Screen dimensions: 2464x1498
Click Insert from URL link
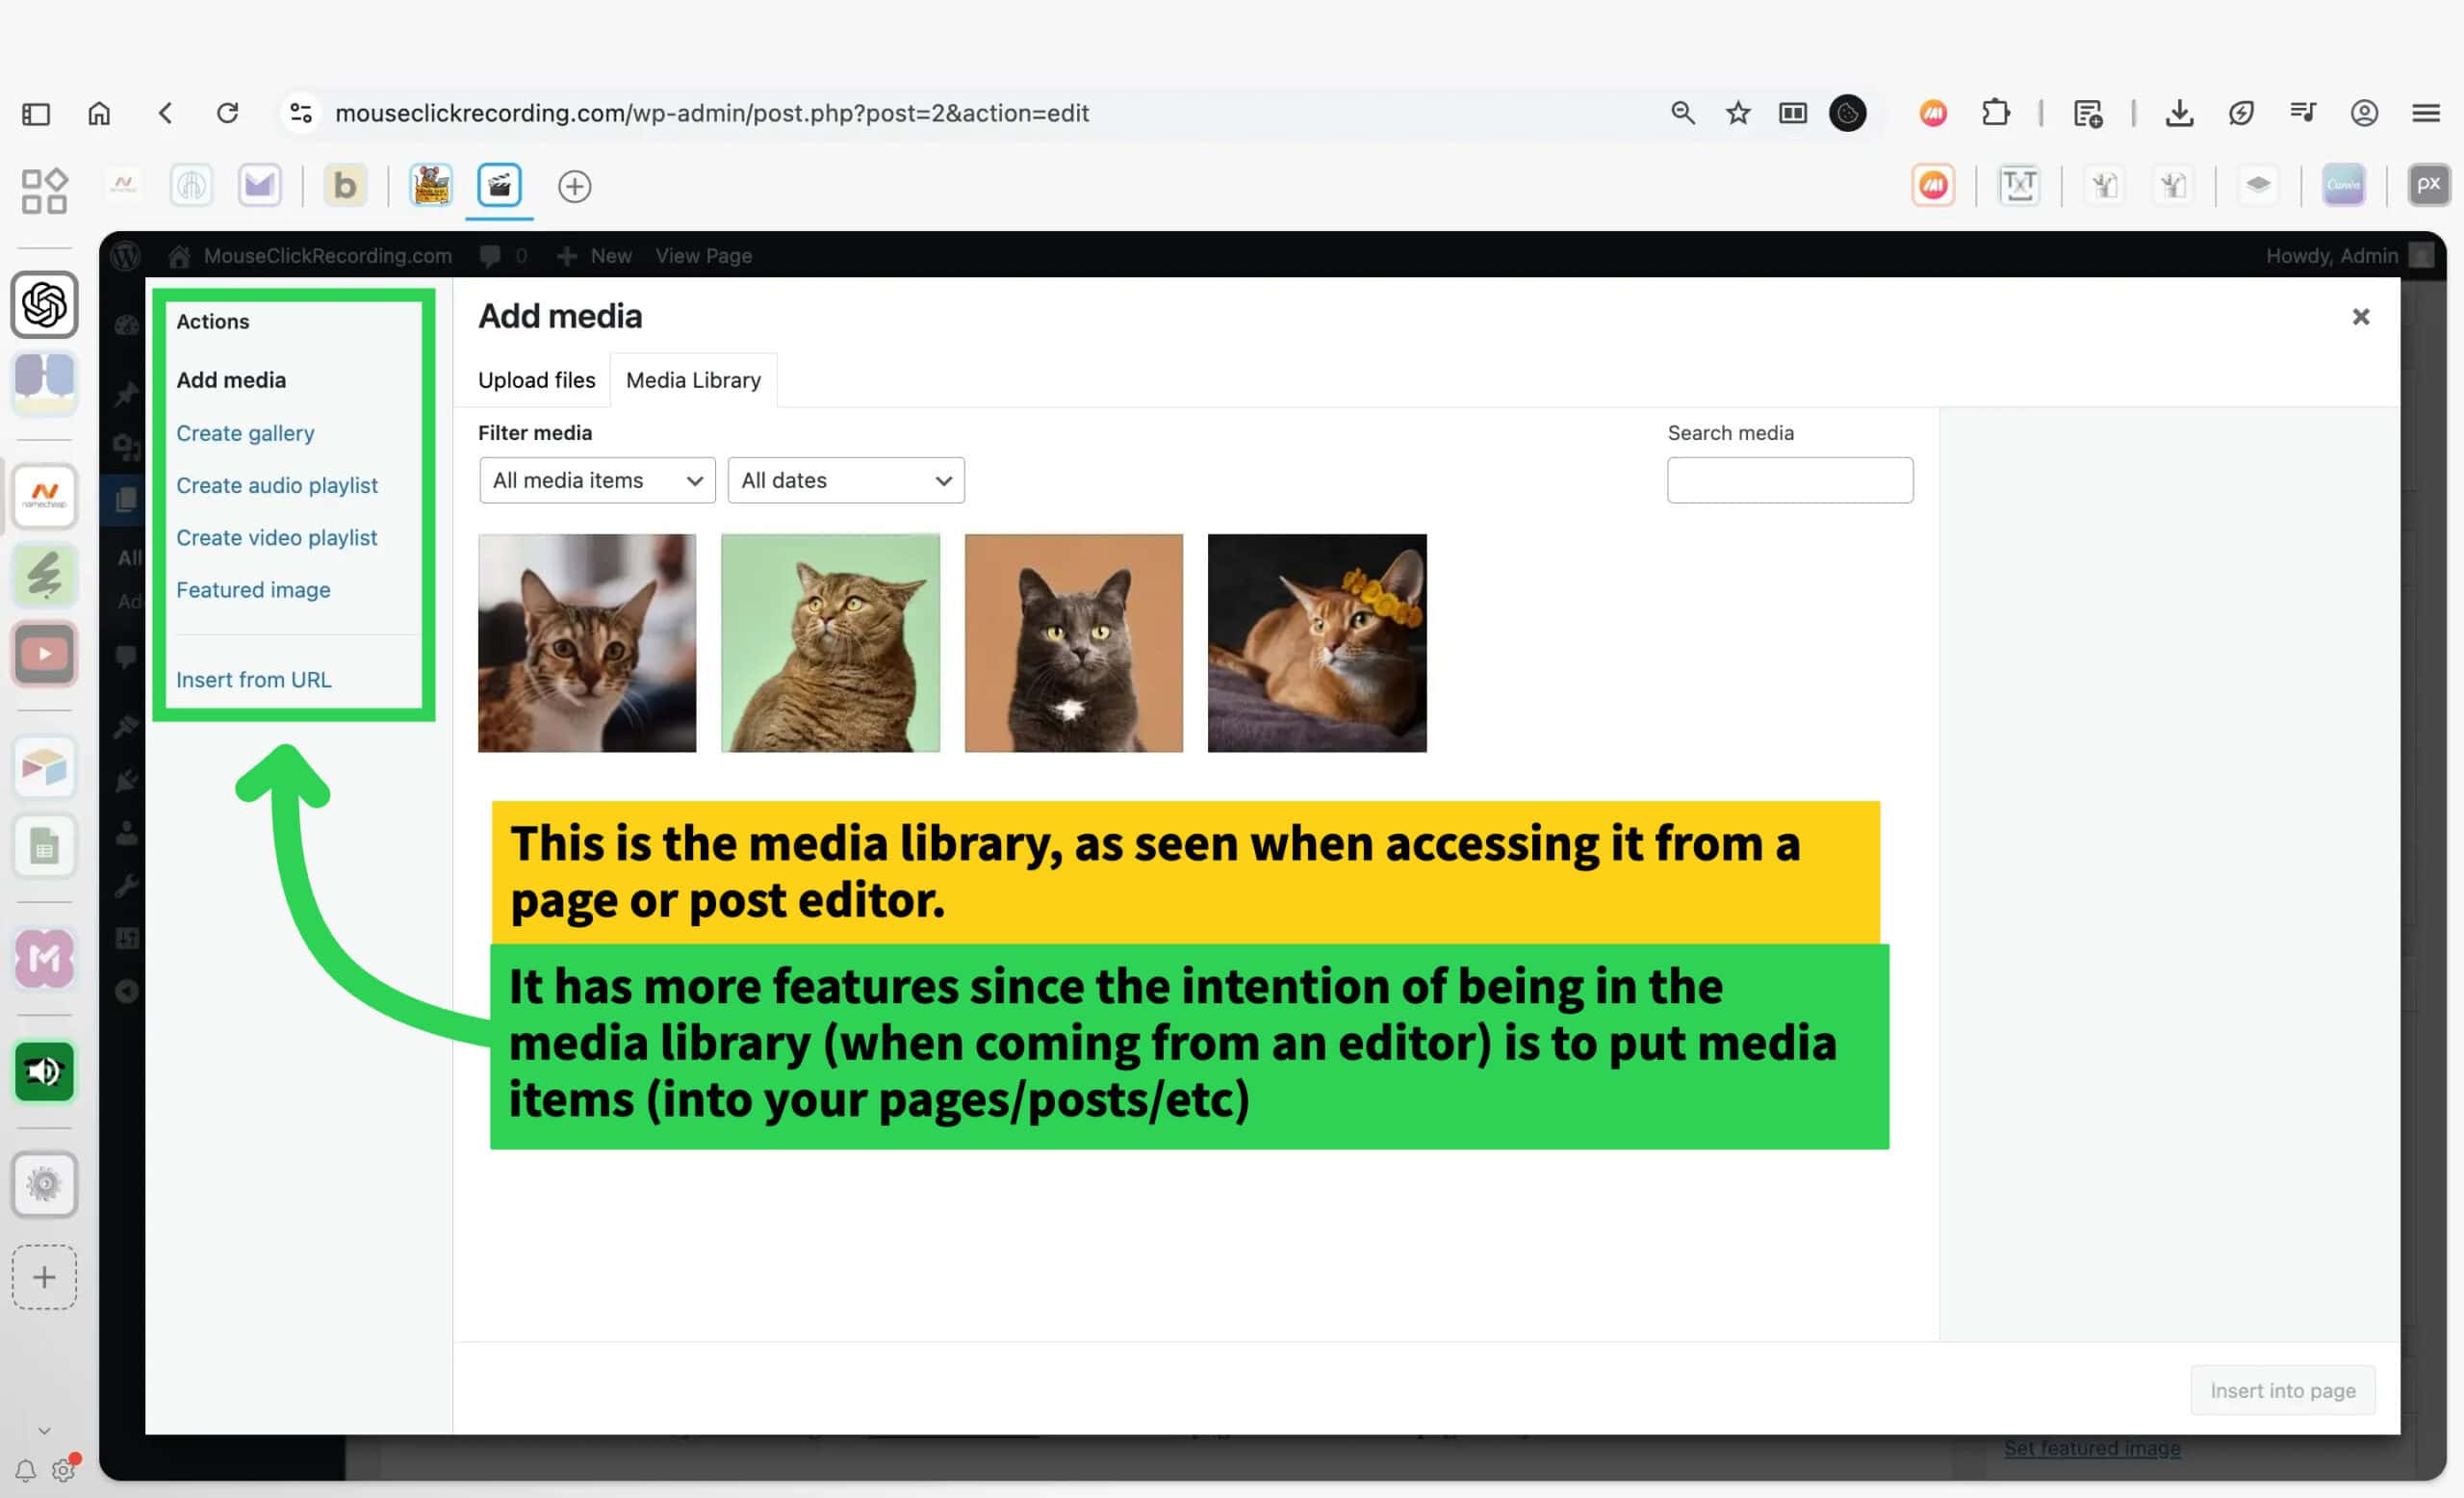point(253,680)
